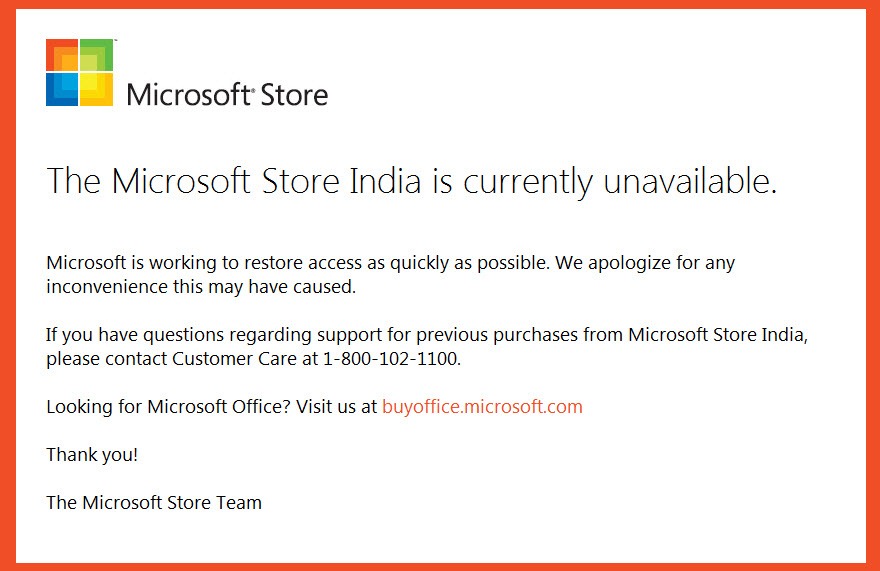Screen dimensions: 880x571
Task: Click the 'Thank you!' line
Action: click(92, 454)
